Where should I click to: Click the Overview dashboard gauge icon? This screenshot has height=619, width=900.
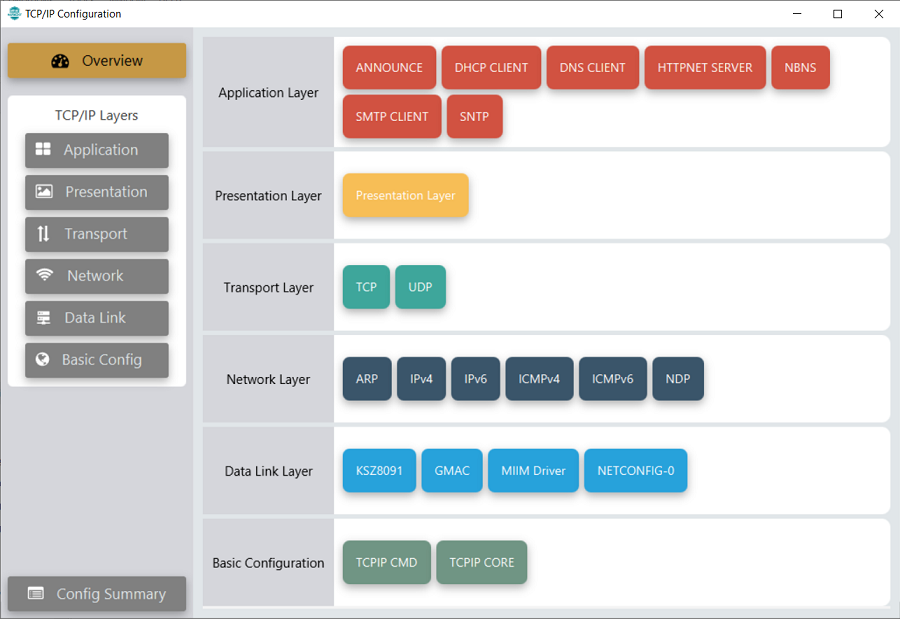click(60, 61)
